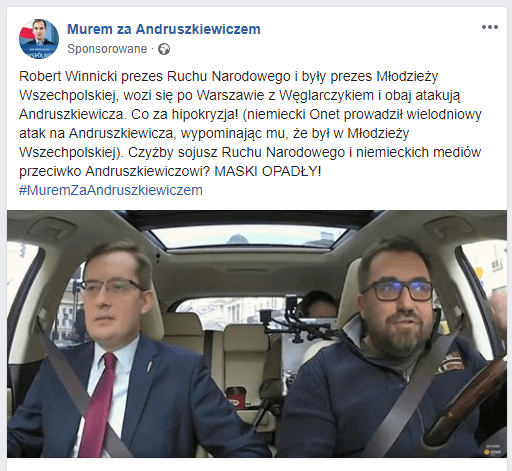
Task: Click the name Robert Winnicki in post text
Action: 68,76
